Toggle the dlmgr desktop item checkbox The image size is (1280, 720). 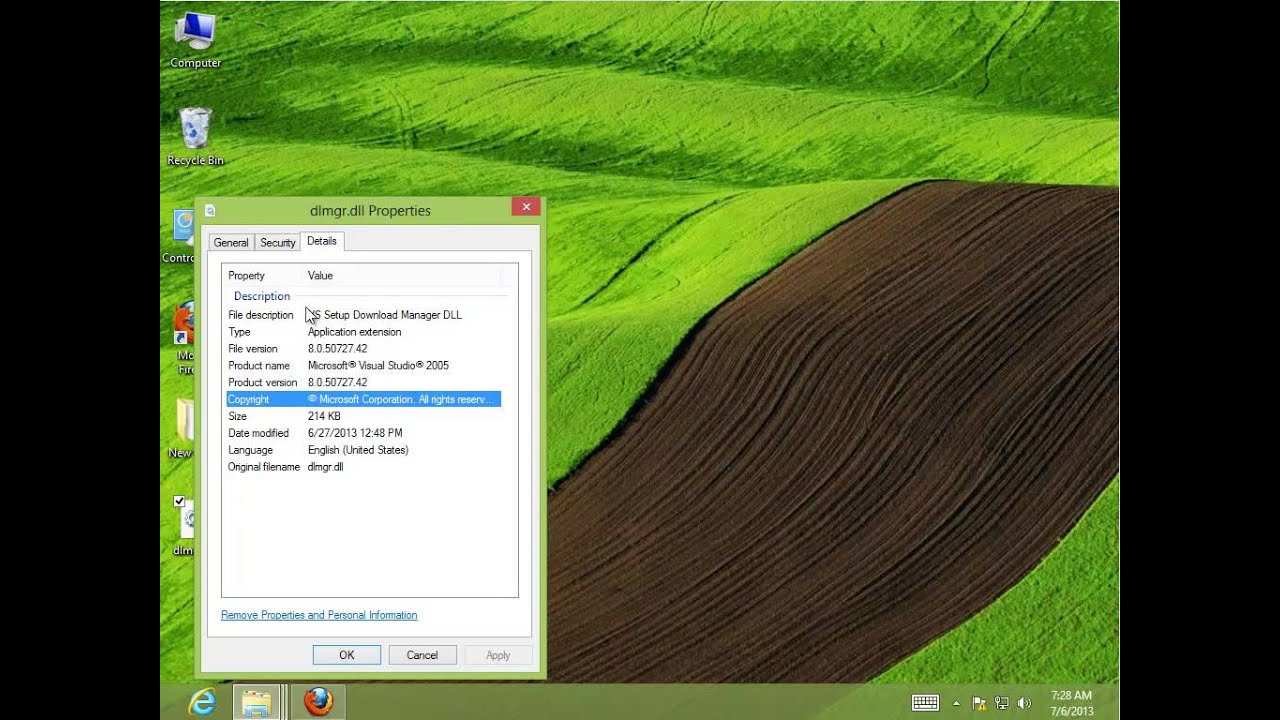click(x=179, y=501)
